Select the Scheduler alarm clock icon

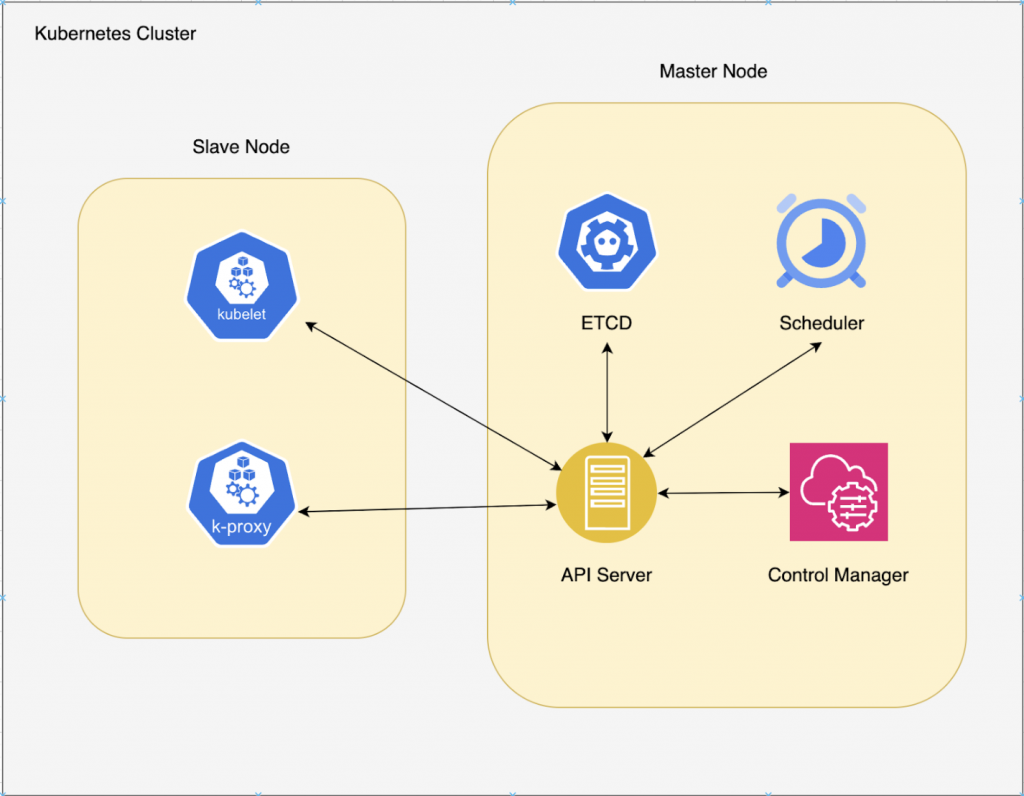[x=821, y=241]
